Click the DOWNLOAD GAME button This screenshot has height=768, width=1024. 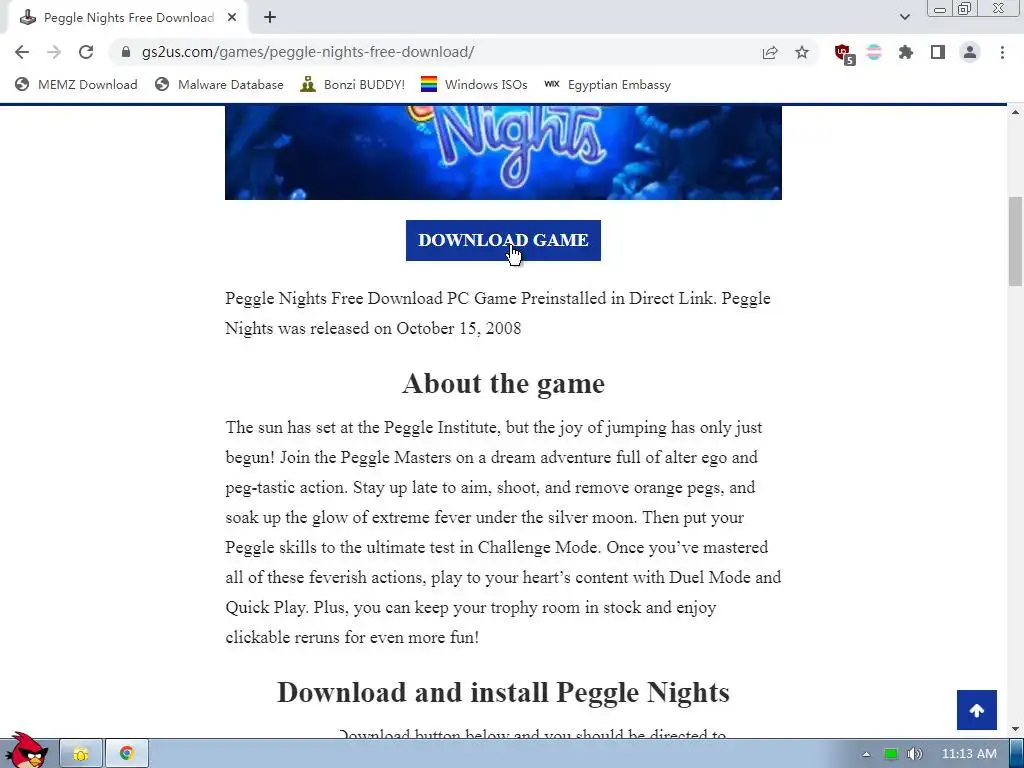coord(503,240)
